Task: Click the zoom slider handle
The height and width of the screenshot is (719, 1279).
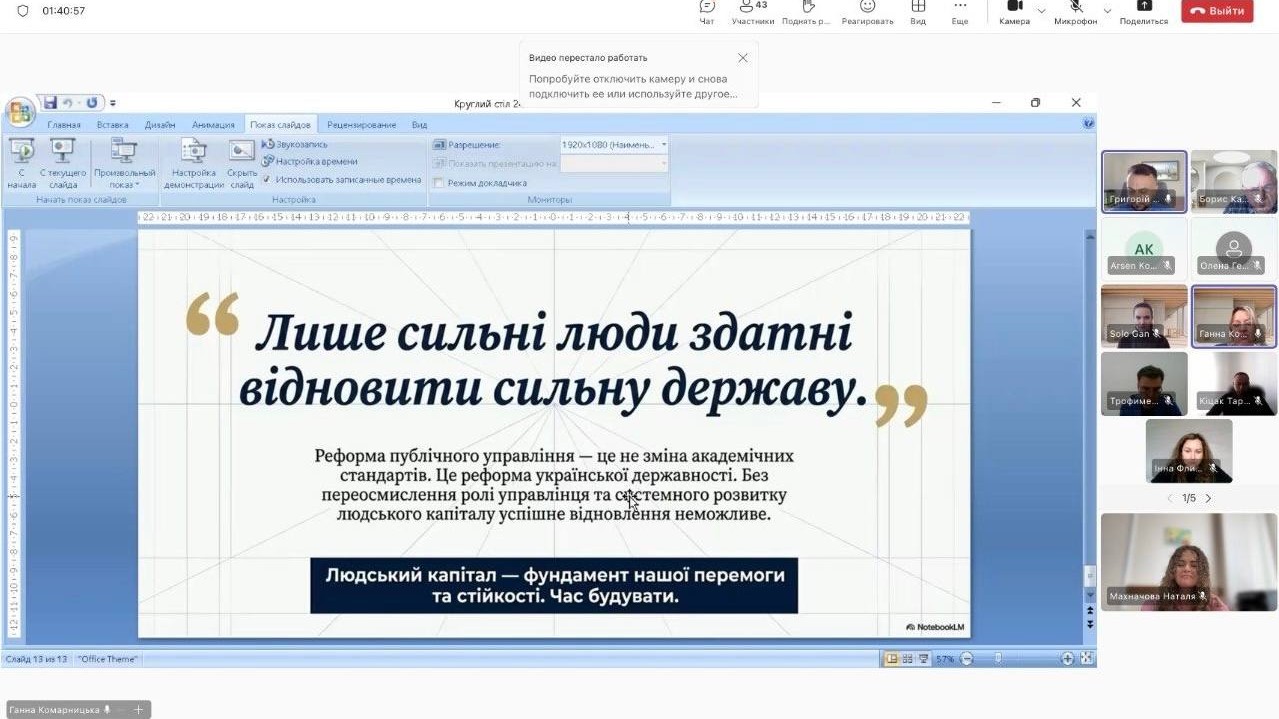Action: [997, 659]
